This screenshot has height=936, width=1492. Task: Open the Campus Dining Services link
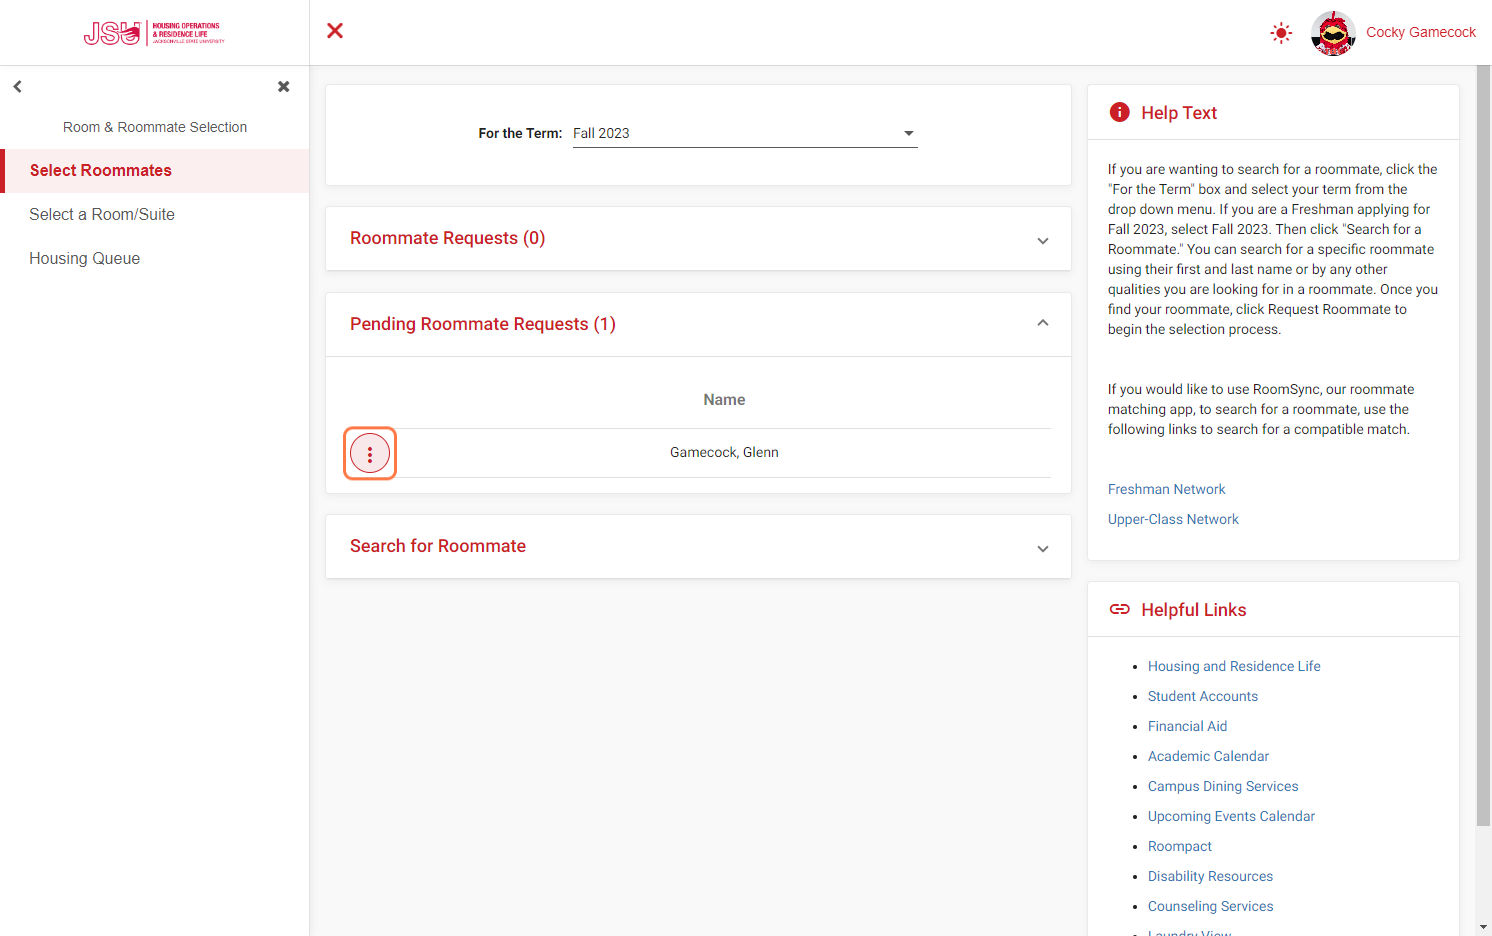(x=1223, y=787)
